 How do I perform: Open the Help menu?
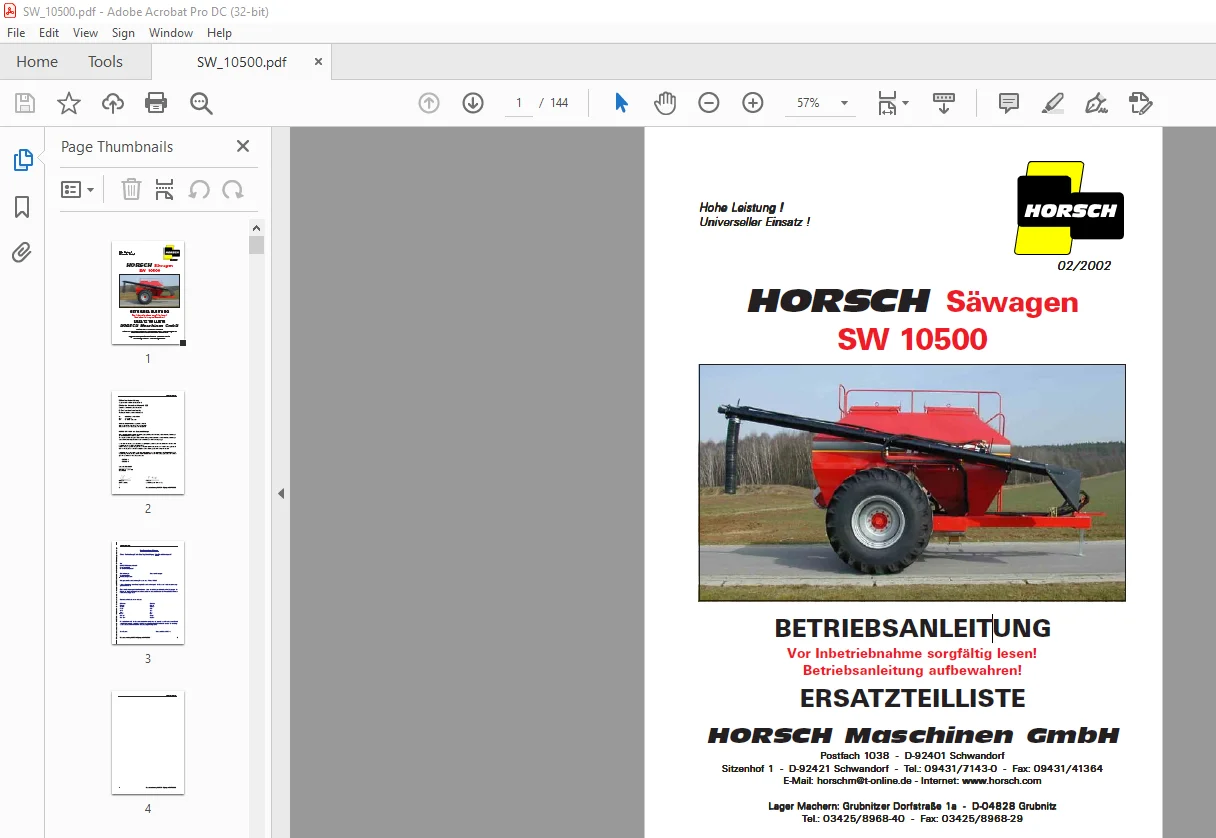pyautogui.click(x=219, y=33)
